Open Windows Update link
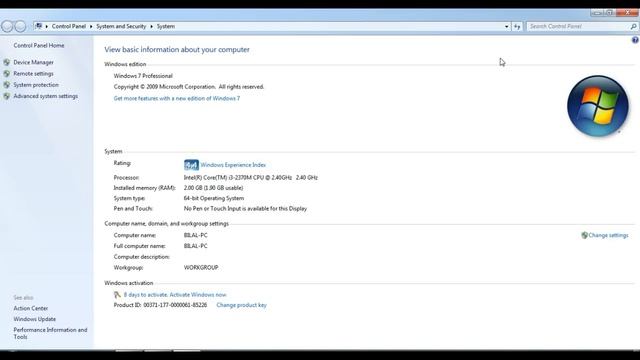 [x=35, y=319]
